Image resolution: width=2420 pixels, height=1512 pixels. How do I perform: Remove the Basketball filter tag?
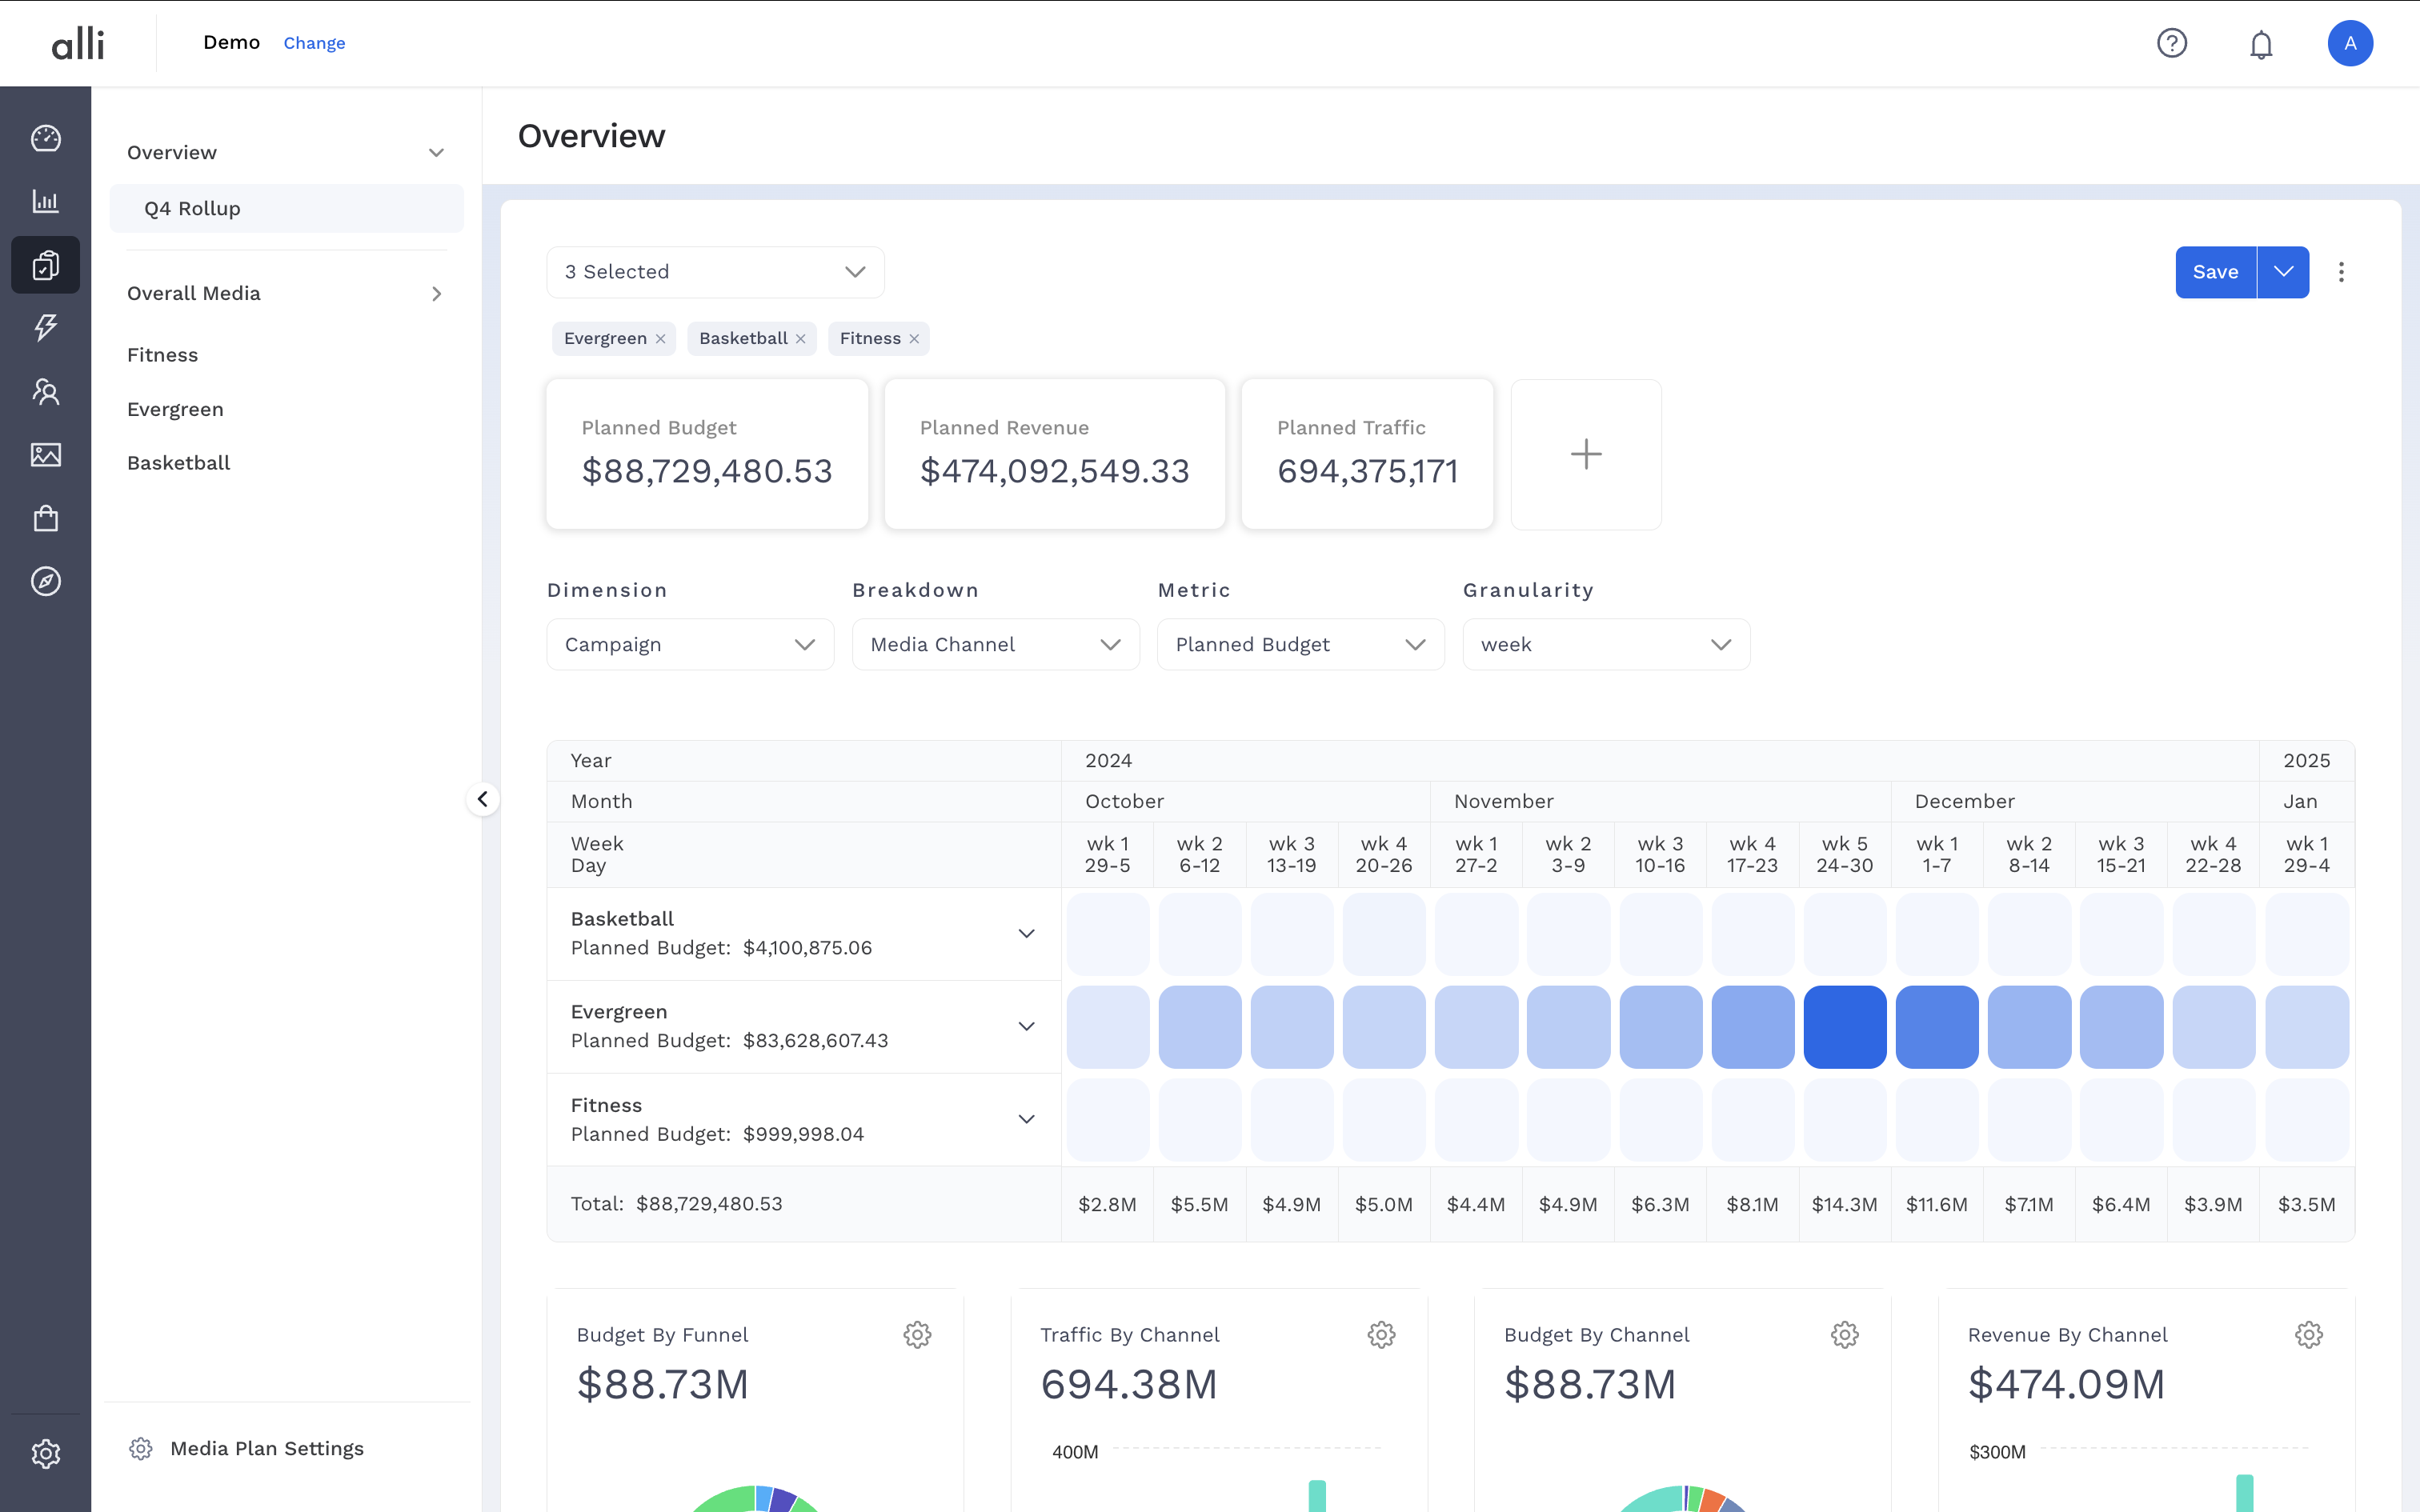pos(801,339)
